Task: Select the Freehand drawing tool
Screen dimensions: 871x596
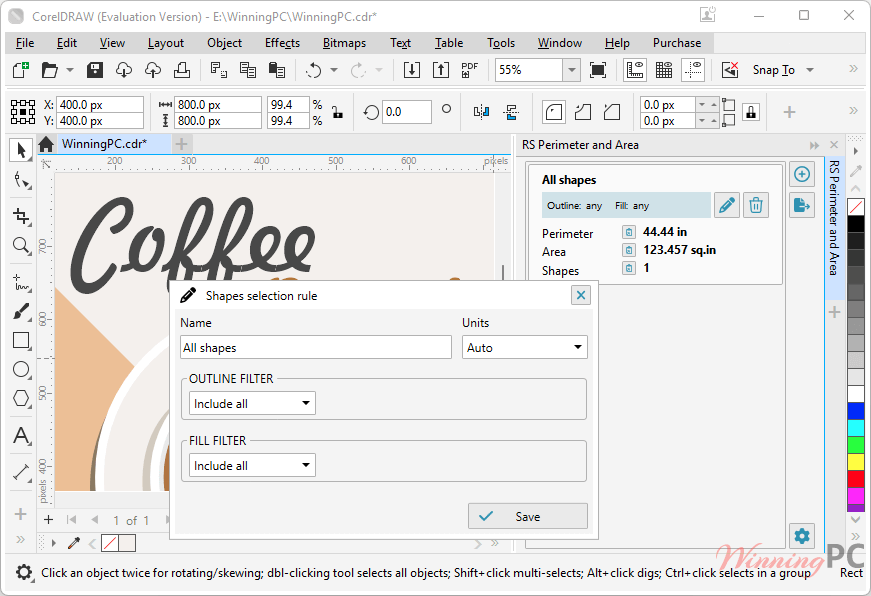Action: 21,283
